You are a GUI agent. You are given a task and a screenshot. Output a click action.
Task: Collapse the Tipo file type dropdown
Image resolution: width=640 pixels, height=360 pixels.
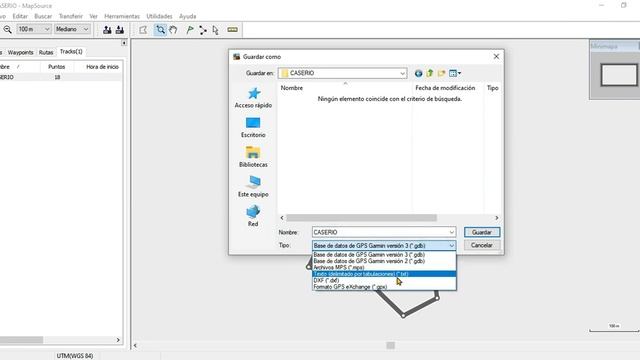(x=451, y=246)
